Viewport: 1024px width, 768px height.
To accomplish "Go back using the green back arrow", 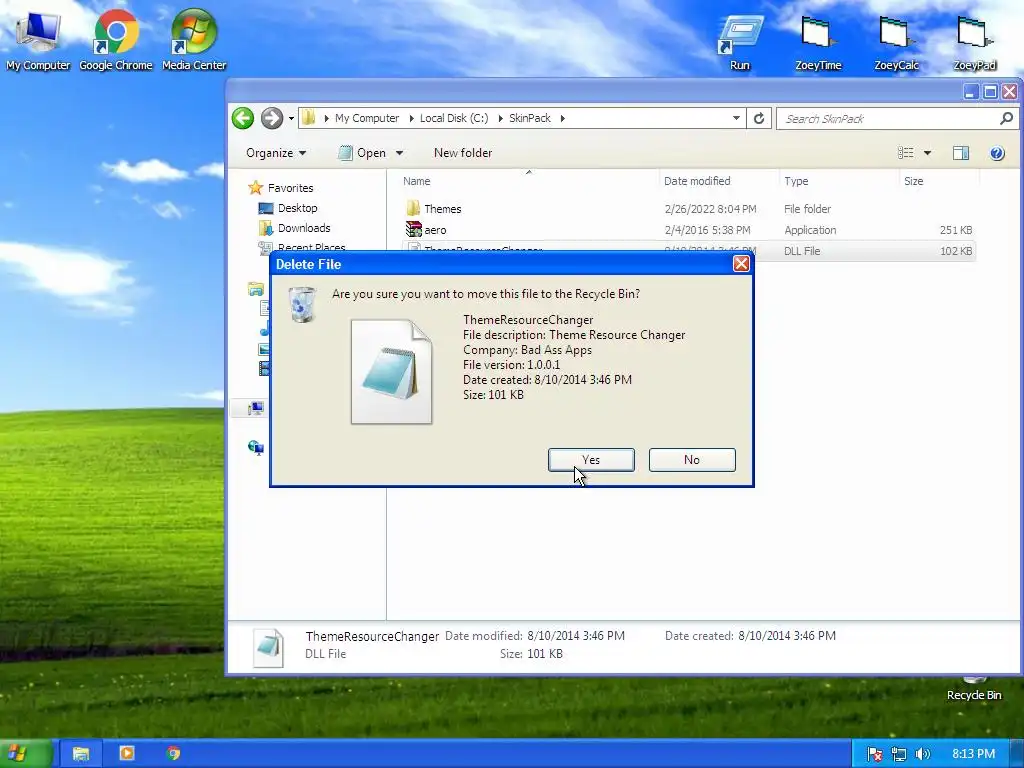I will (x=243, y=118).
